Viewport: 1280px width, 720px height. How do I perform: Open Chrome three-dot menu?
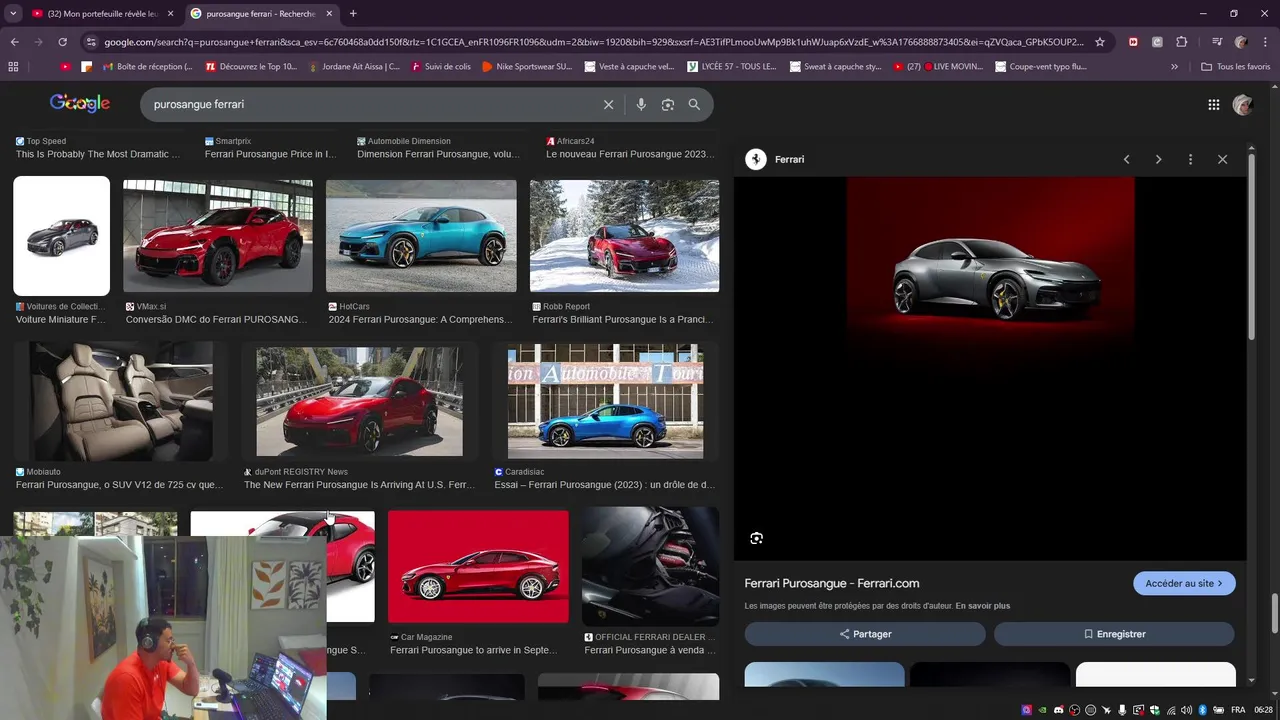pyautogui.click(x=1265, y=42)
